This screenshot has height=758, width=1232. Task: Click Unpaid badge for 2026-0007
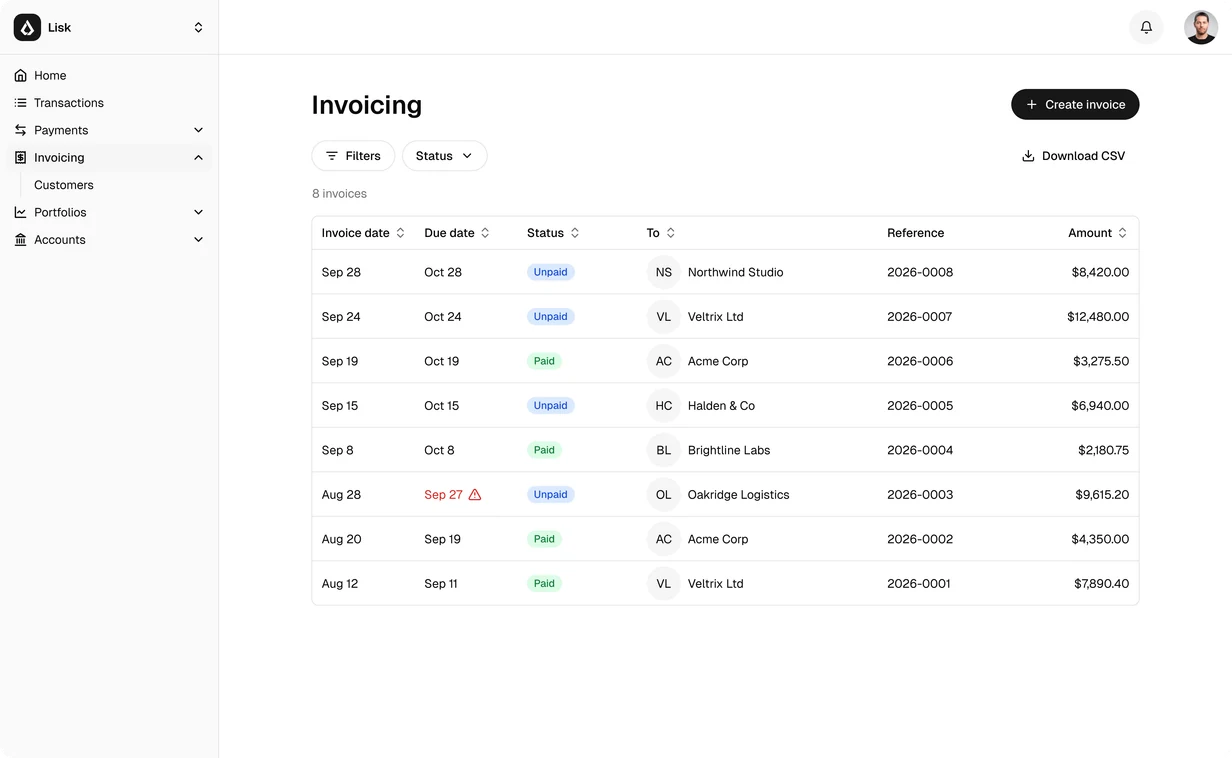551,317
